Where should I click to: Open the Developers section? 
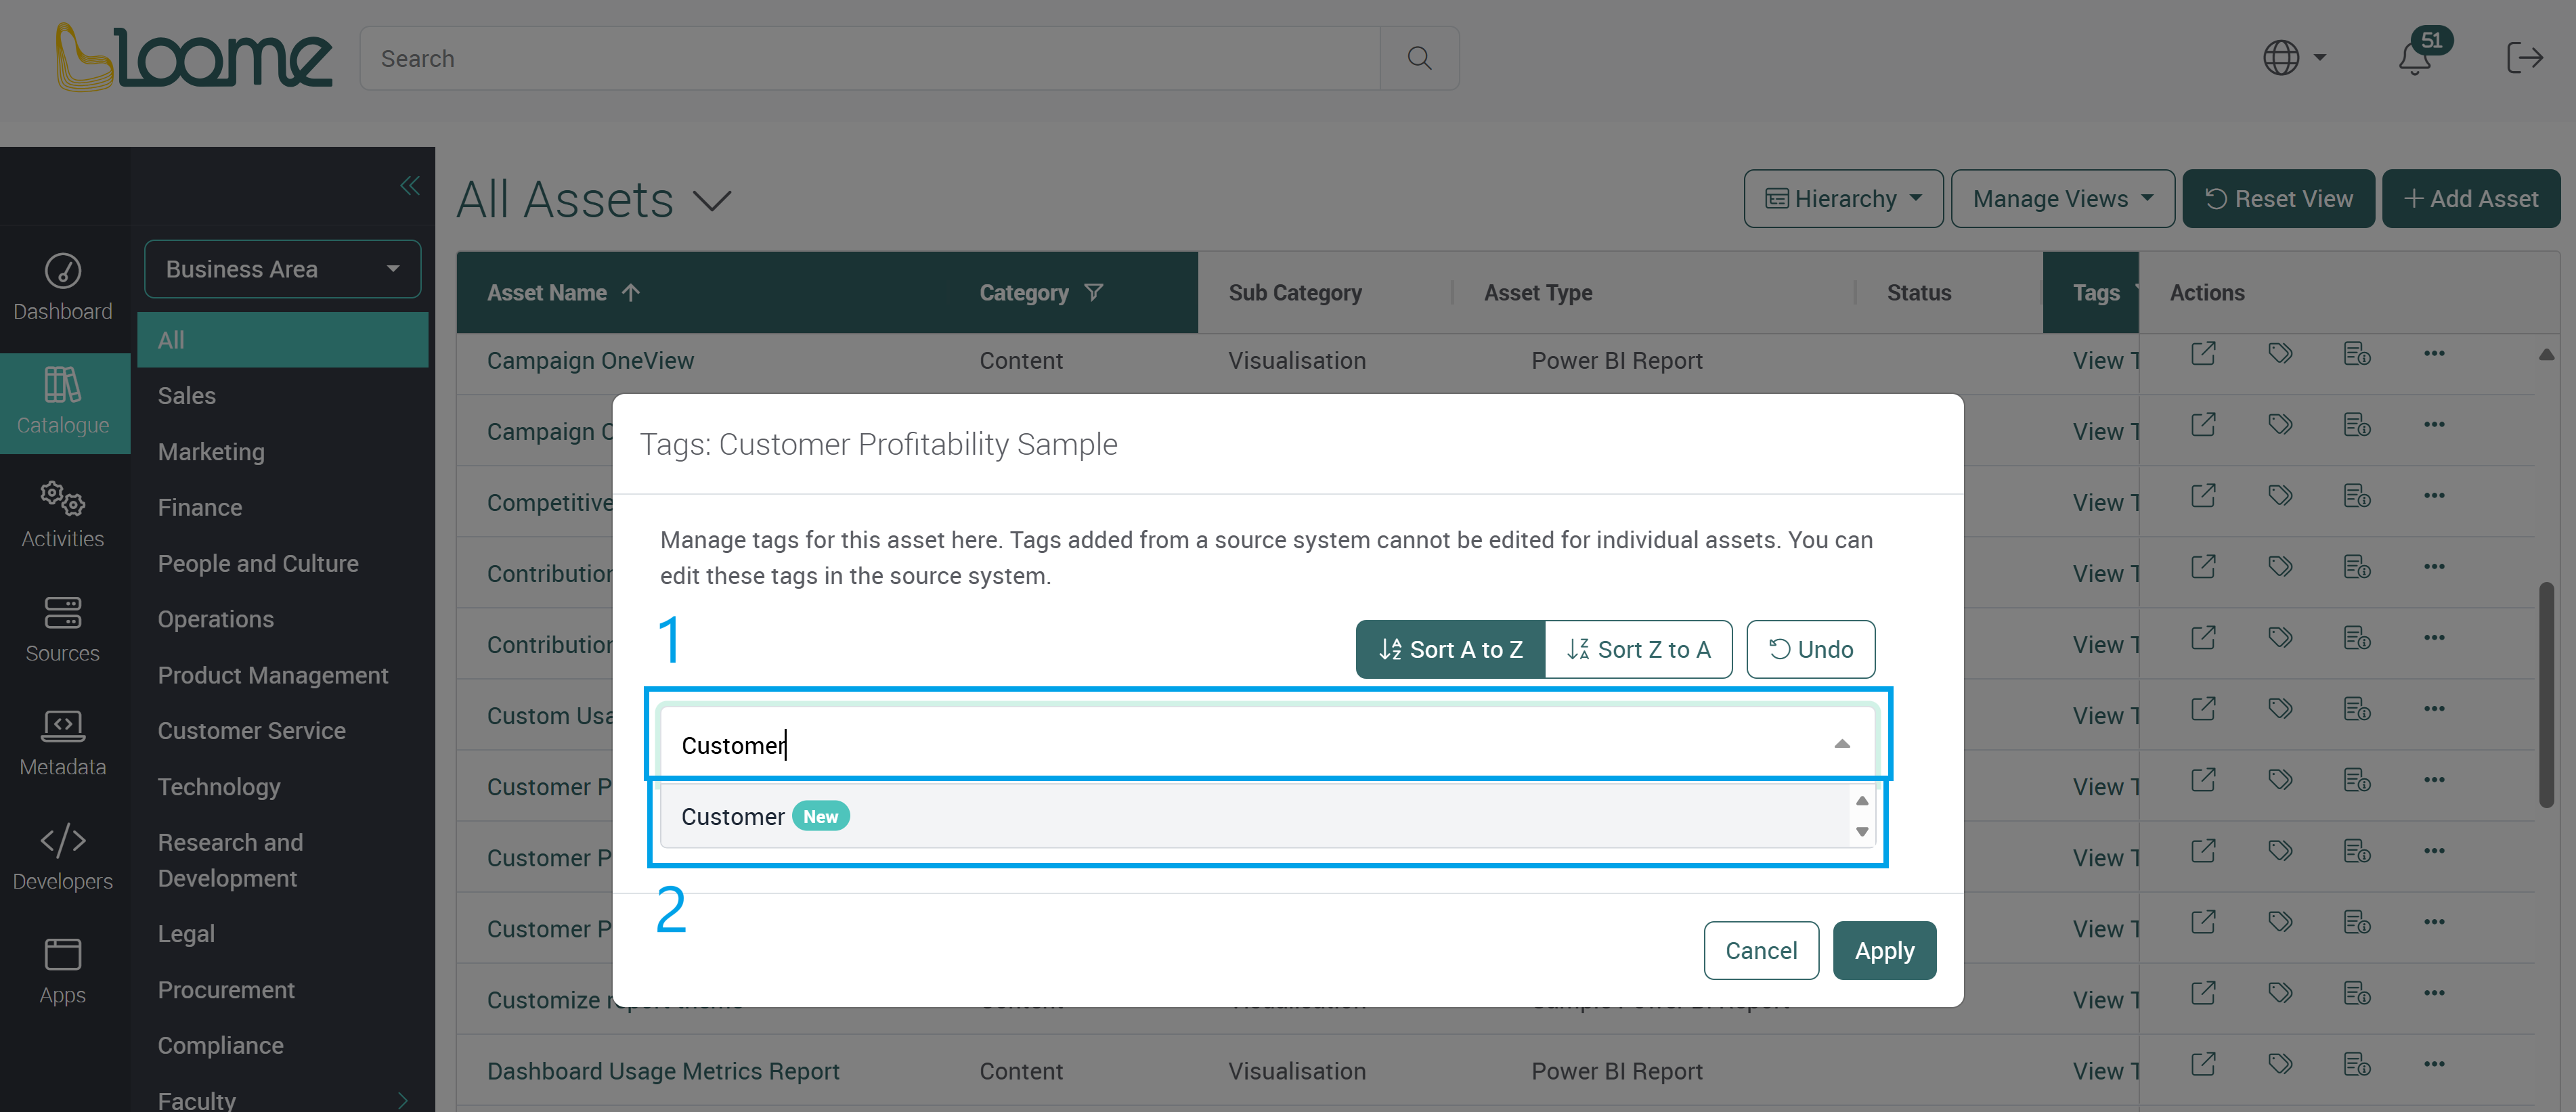63,858
